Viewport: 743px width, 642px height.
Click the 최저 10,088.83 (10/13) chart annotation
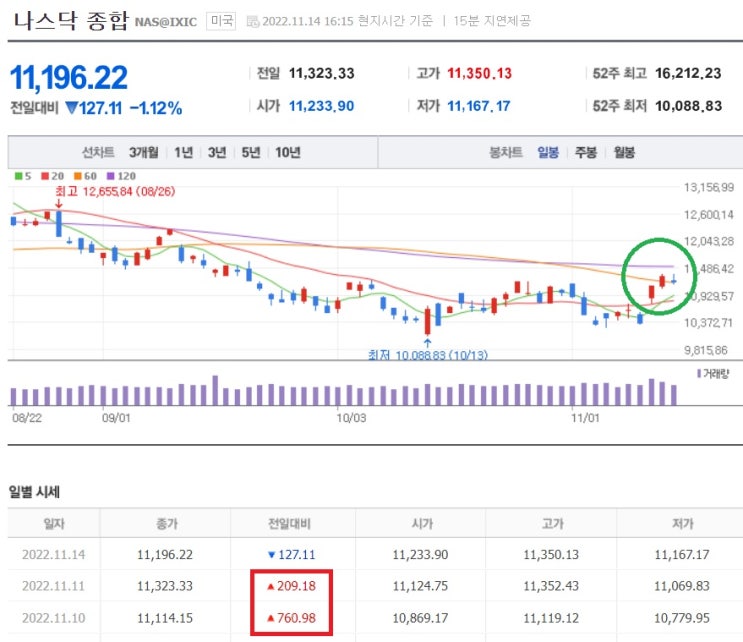(x=428, y=355)
